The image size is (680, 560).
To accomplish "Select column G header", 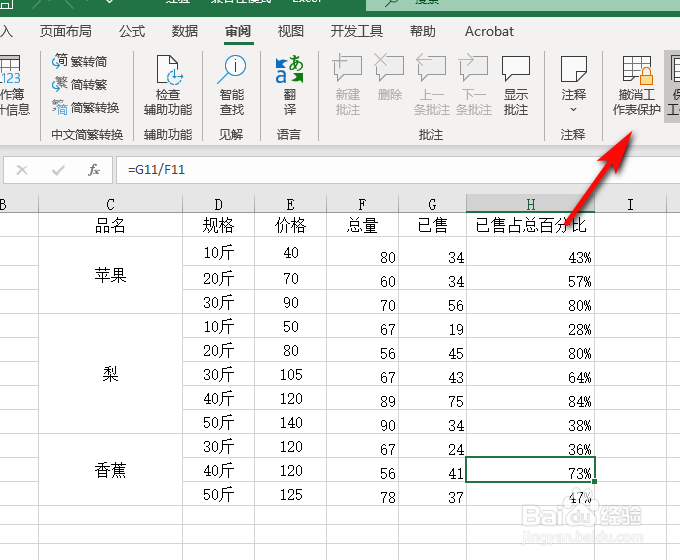I will pyautogui.click(x=432, y=204).
